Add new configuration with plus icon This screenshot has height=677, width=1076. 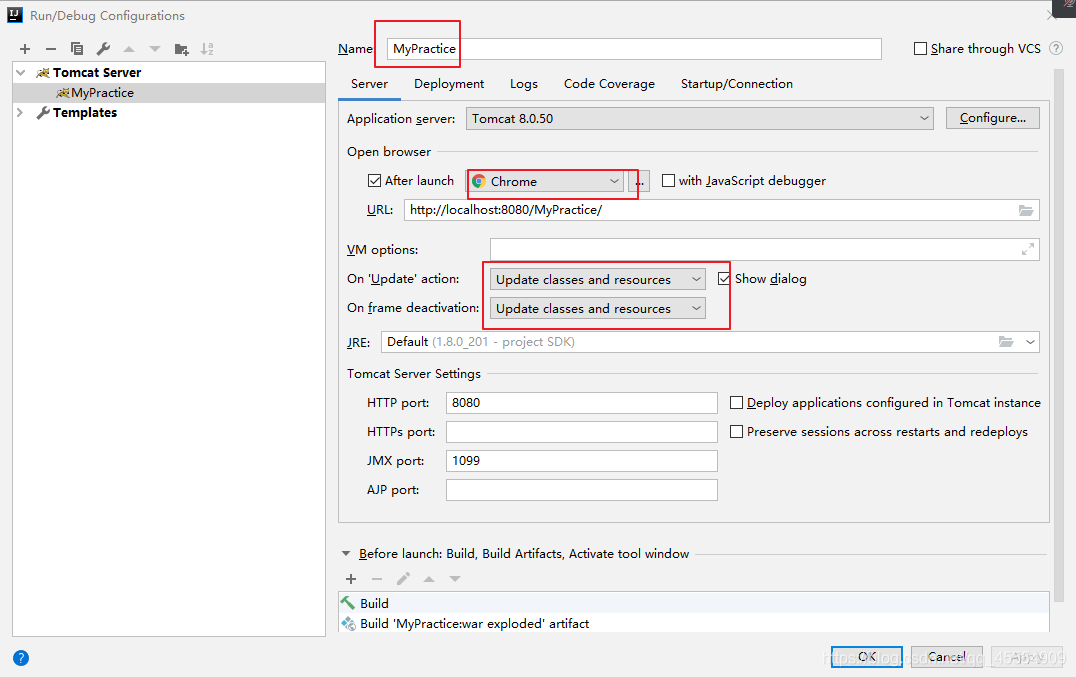point(25,49)
